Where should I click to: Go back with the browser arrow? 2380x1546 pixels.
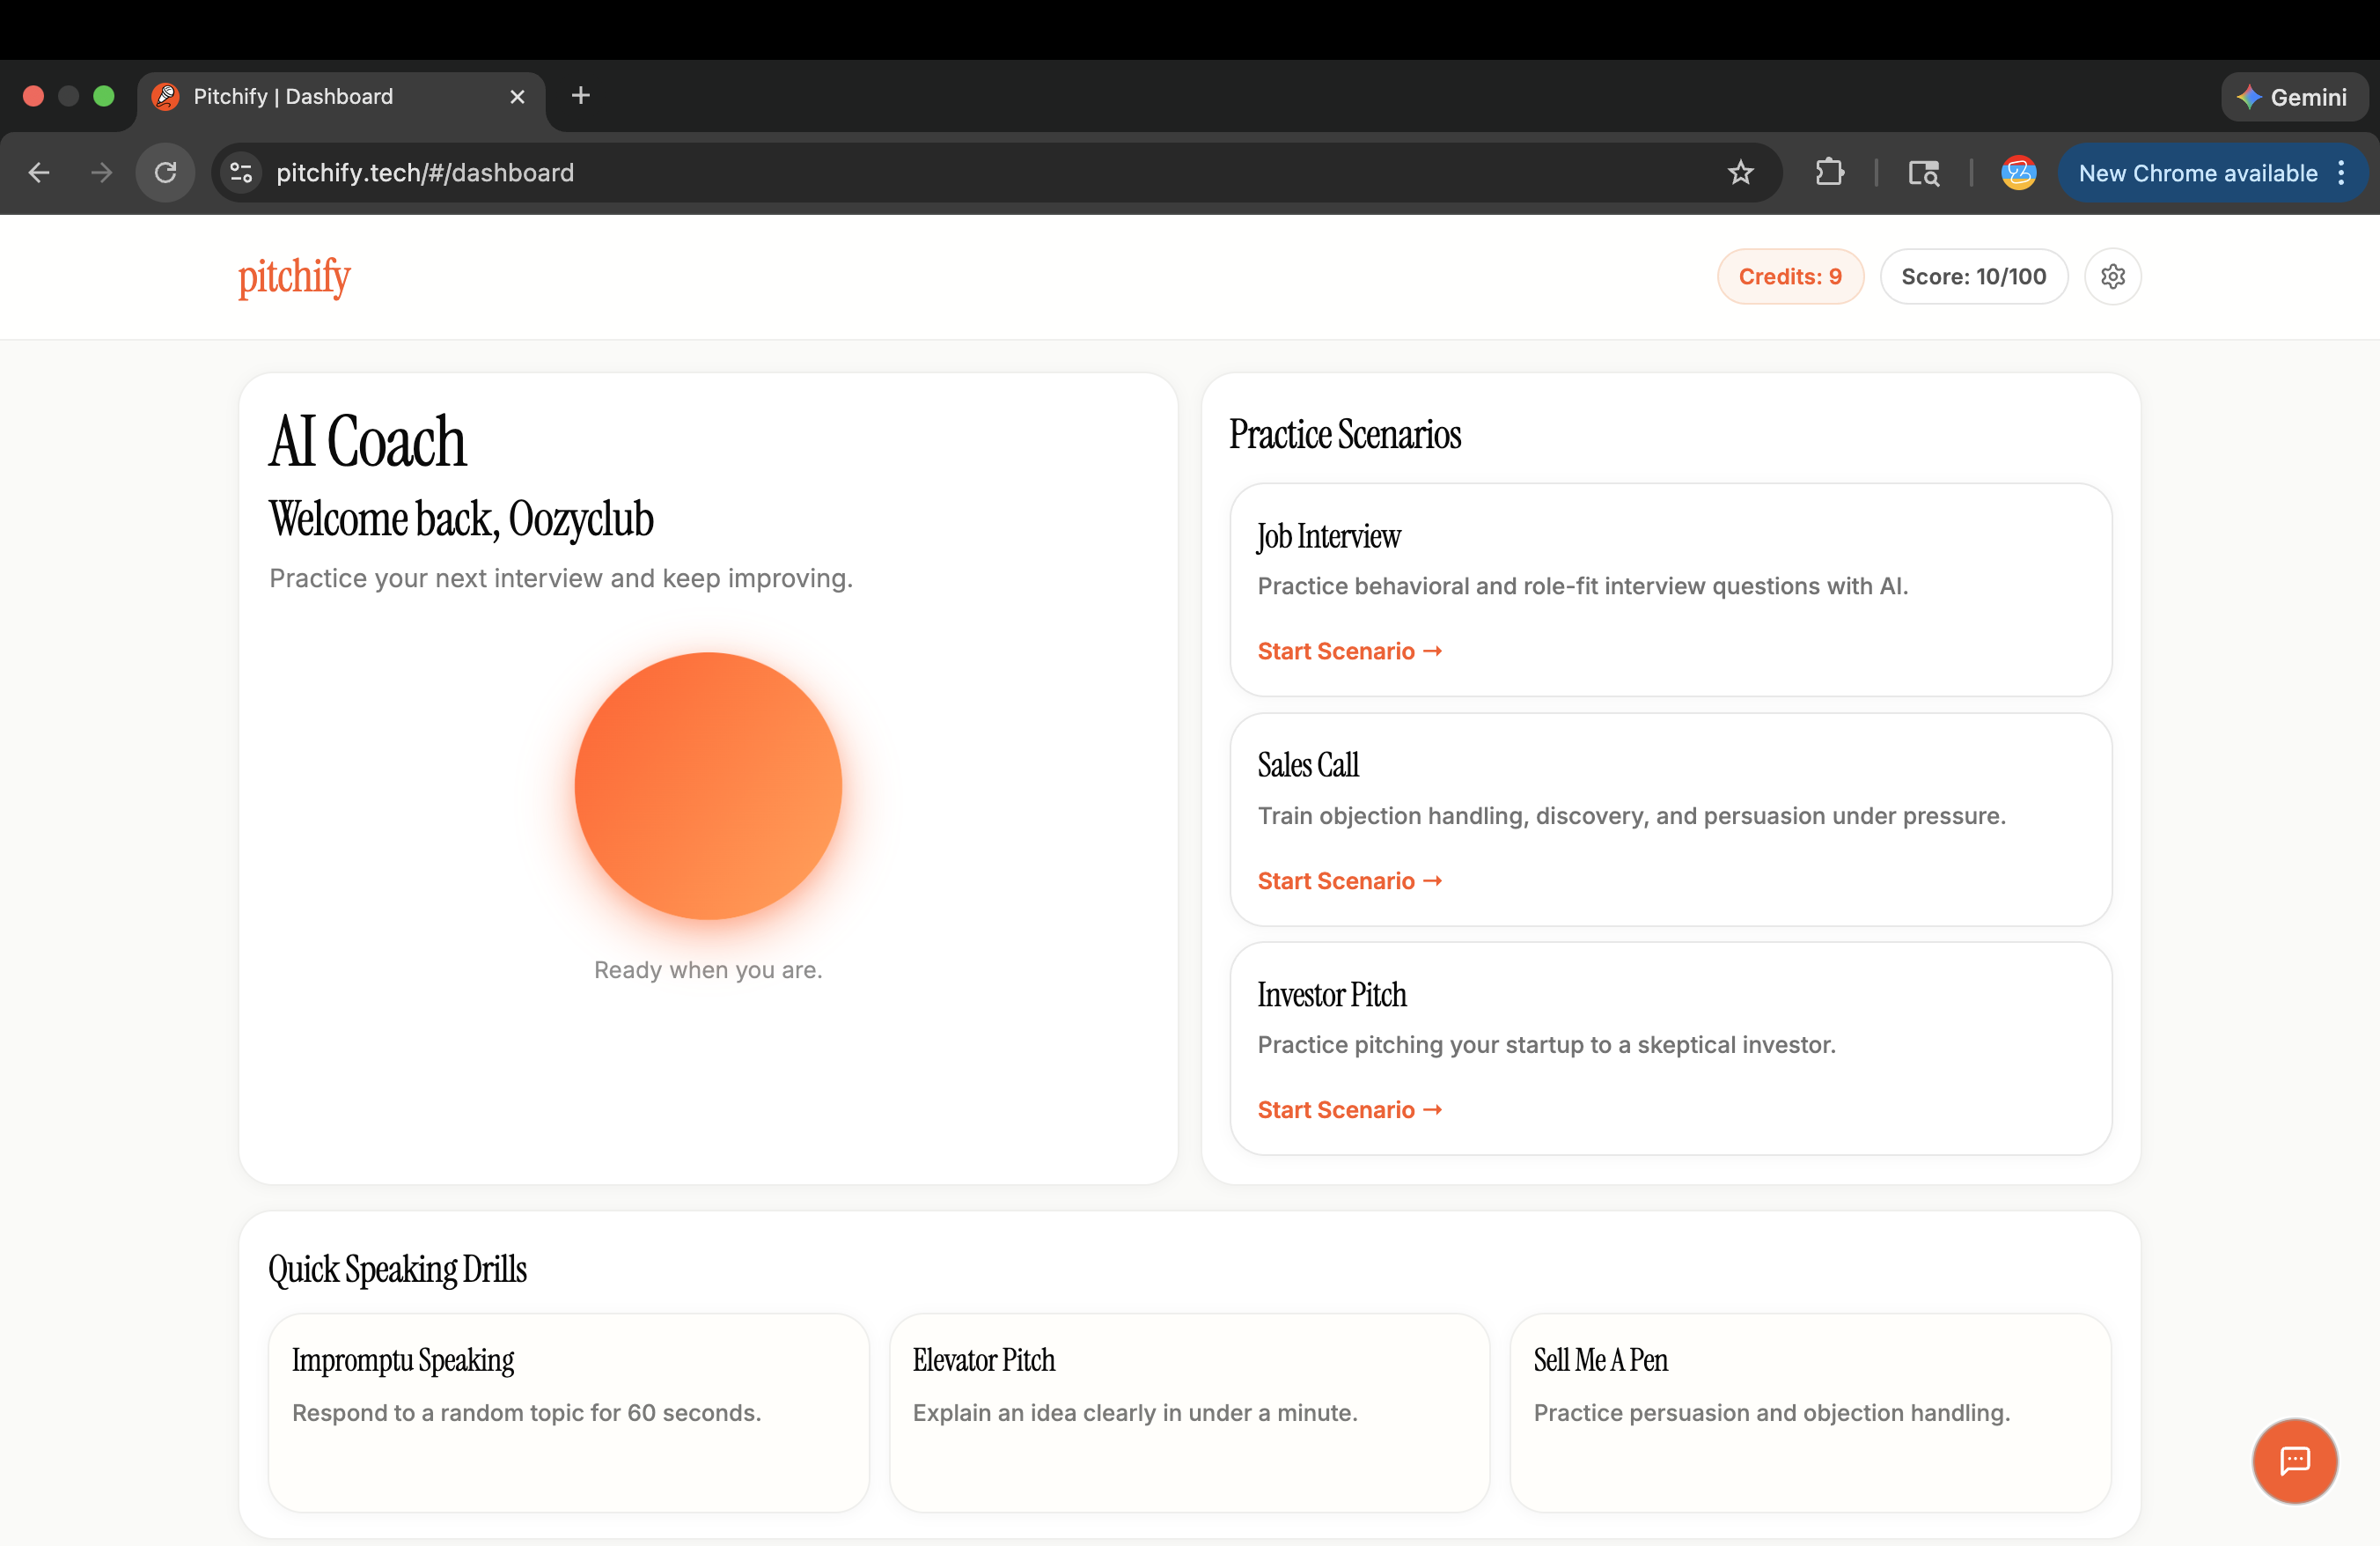pyautogui.click(x=39, y=173)
